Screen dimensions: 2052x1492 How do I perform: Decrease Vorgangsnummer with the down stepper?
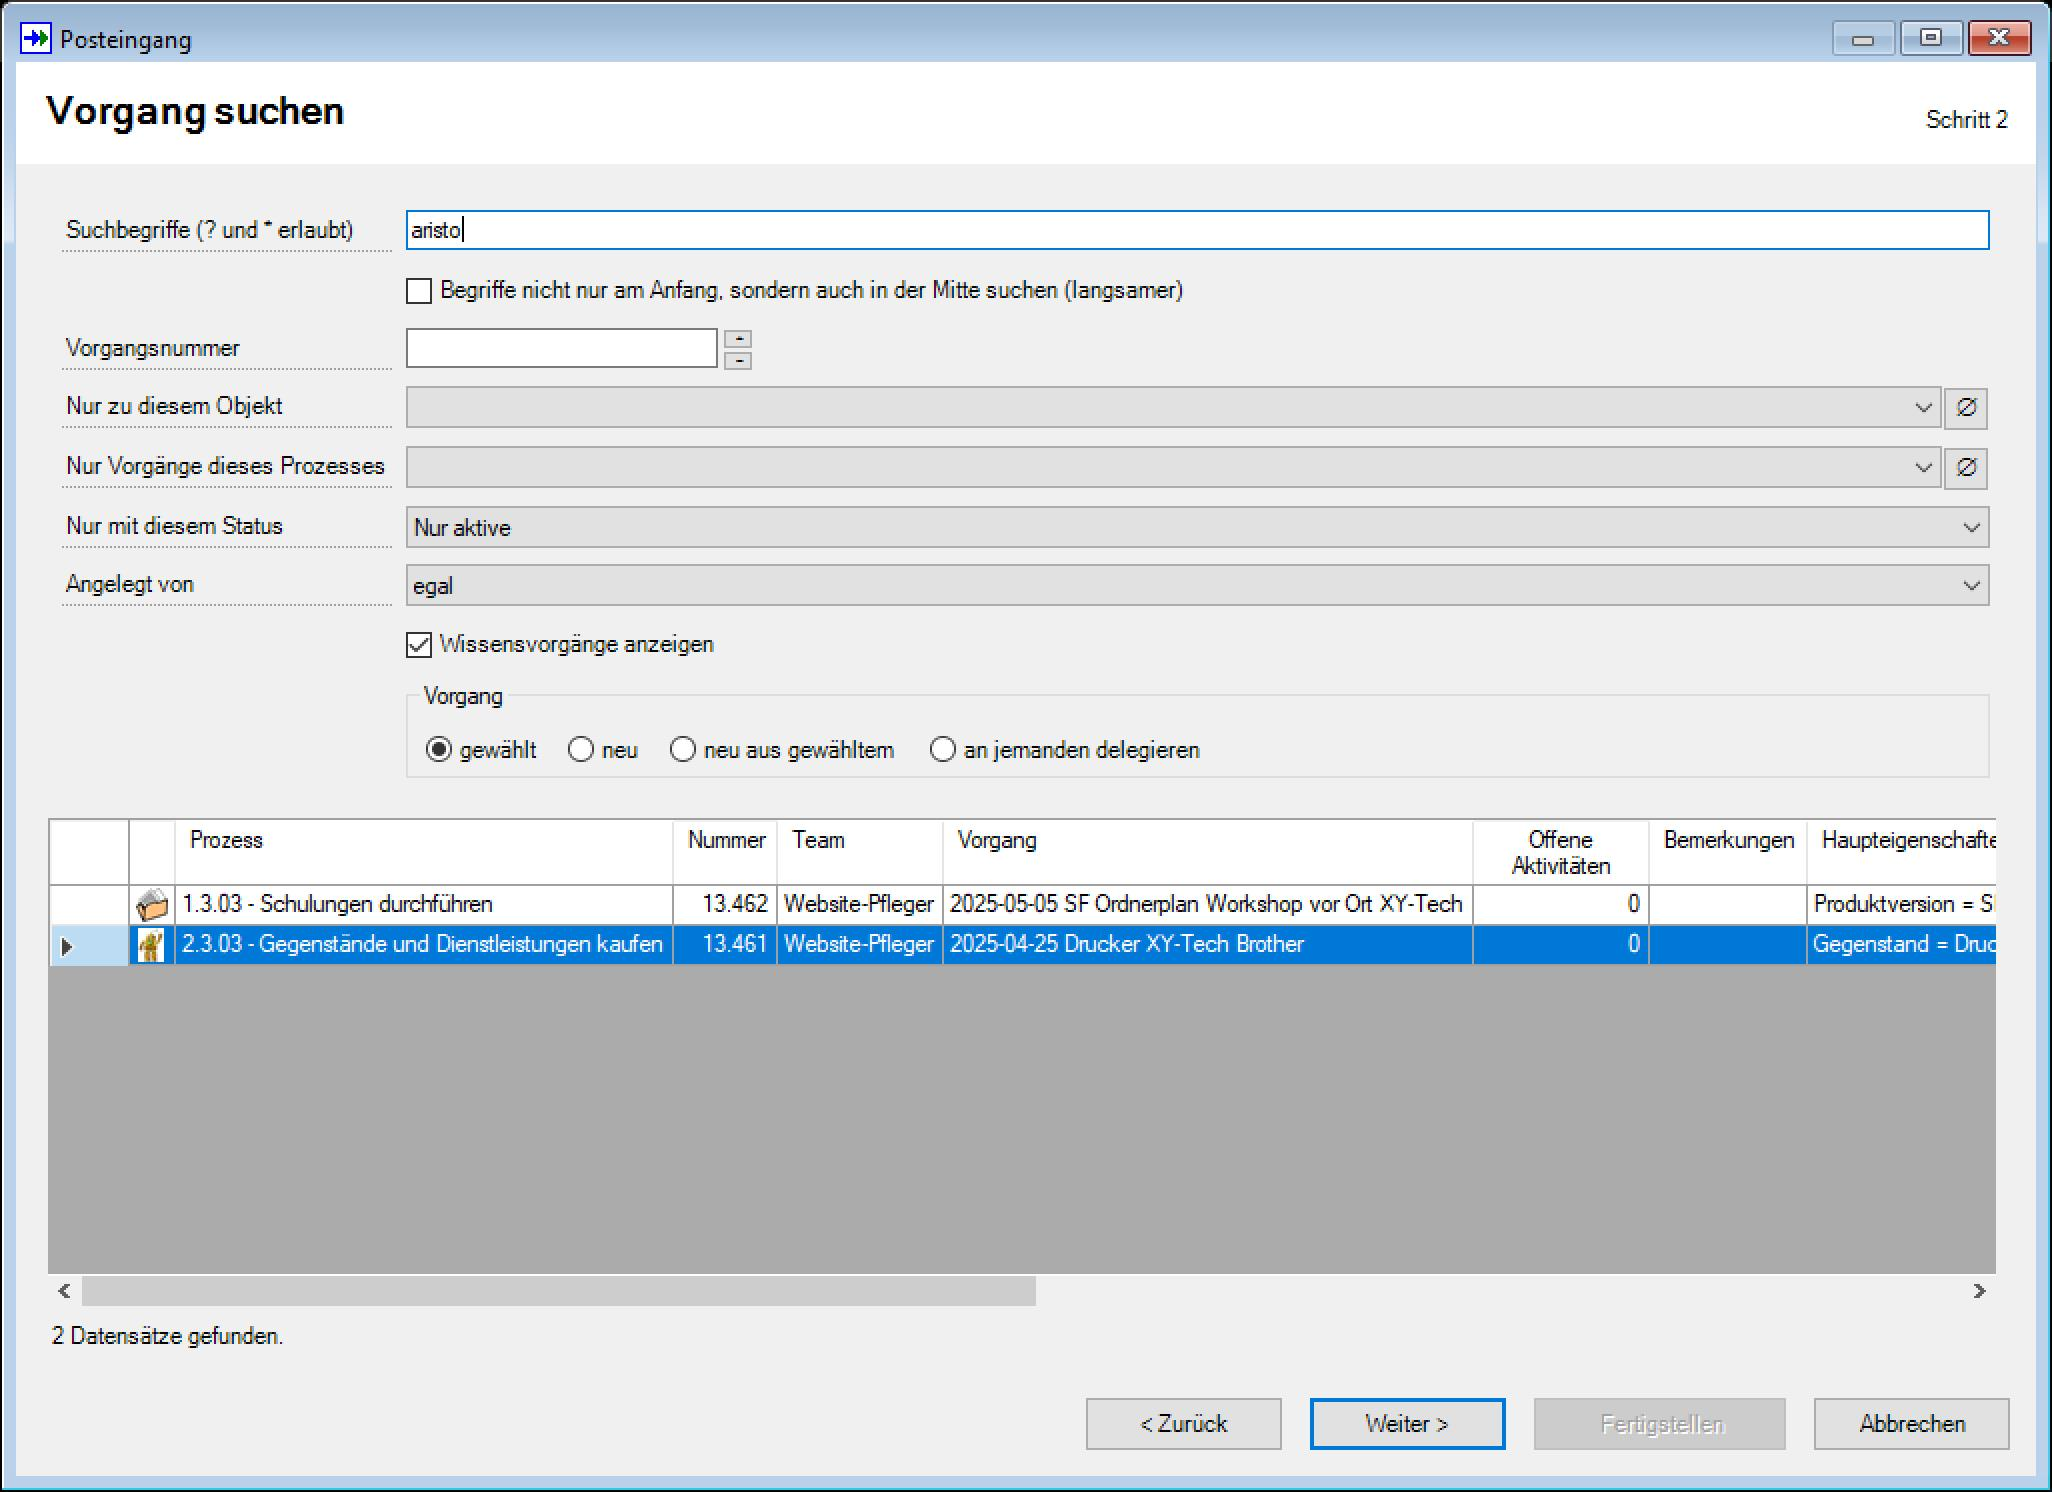click(738, 360)
